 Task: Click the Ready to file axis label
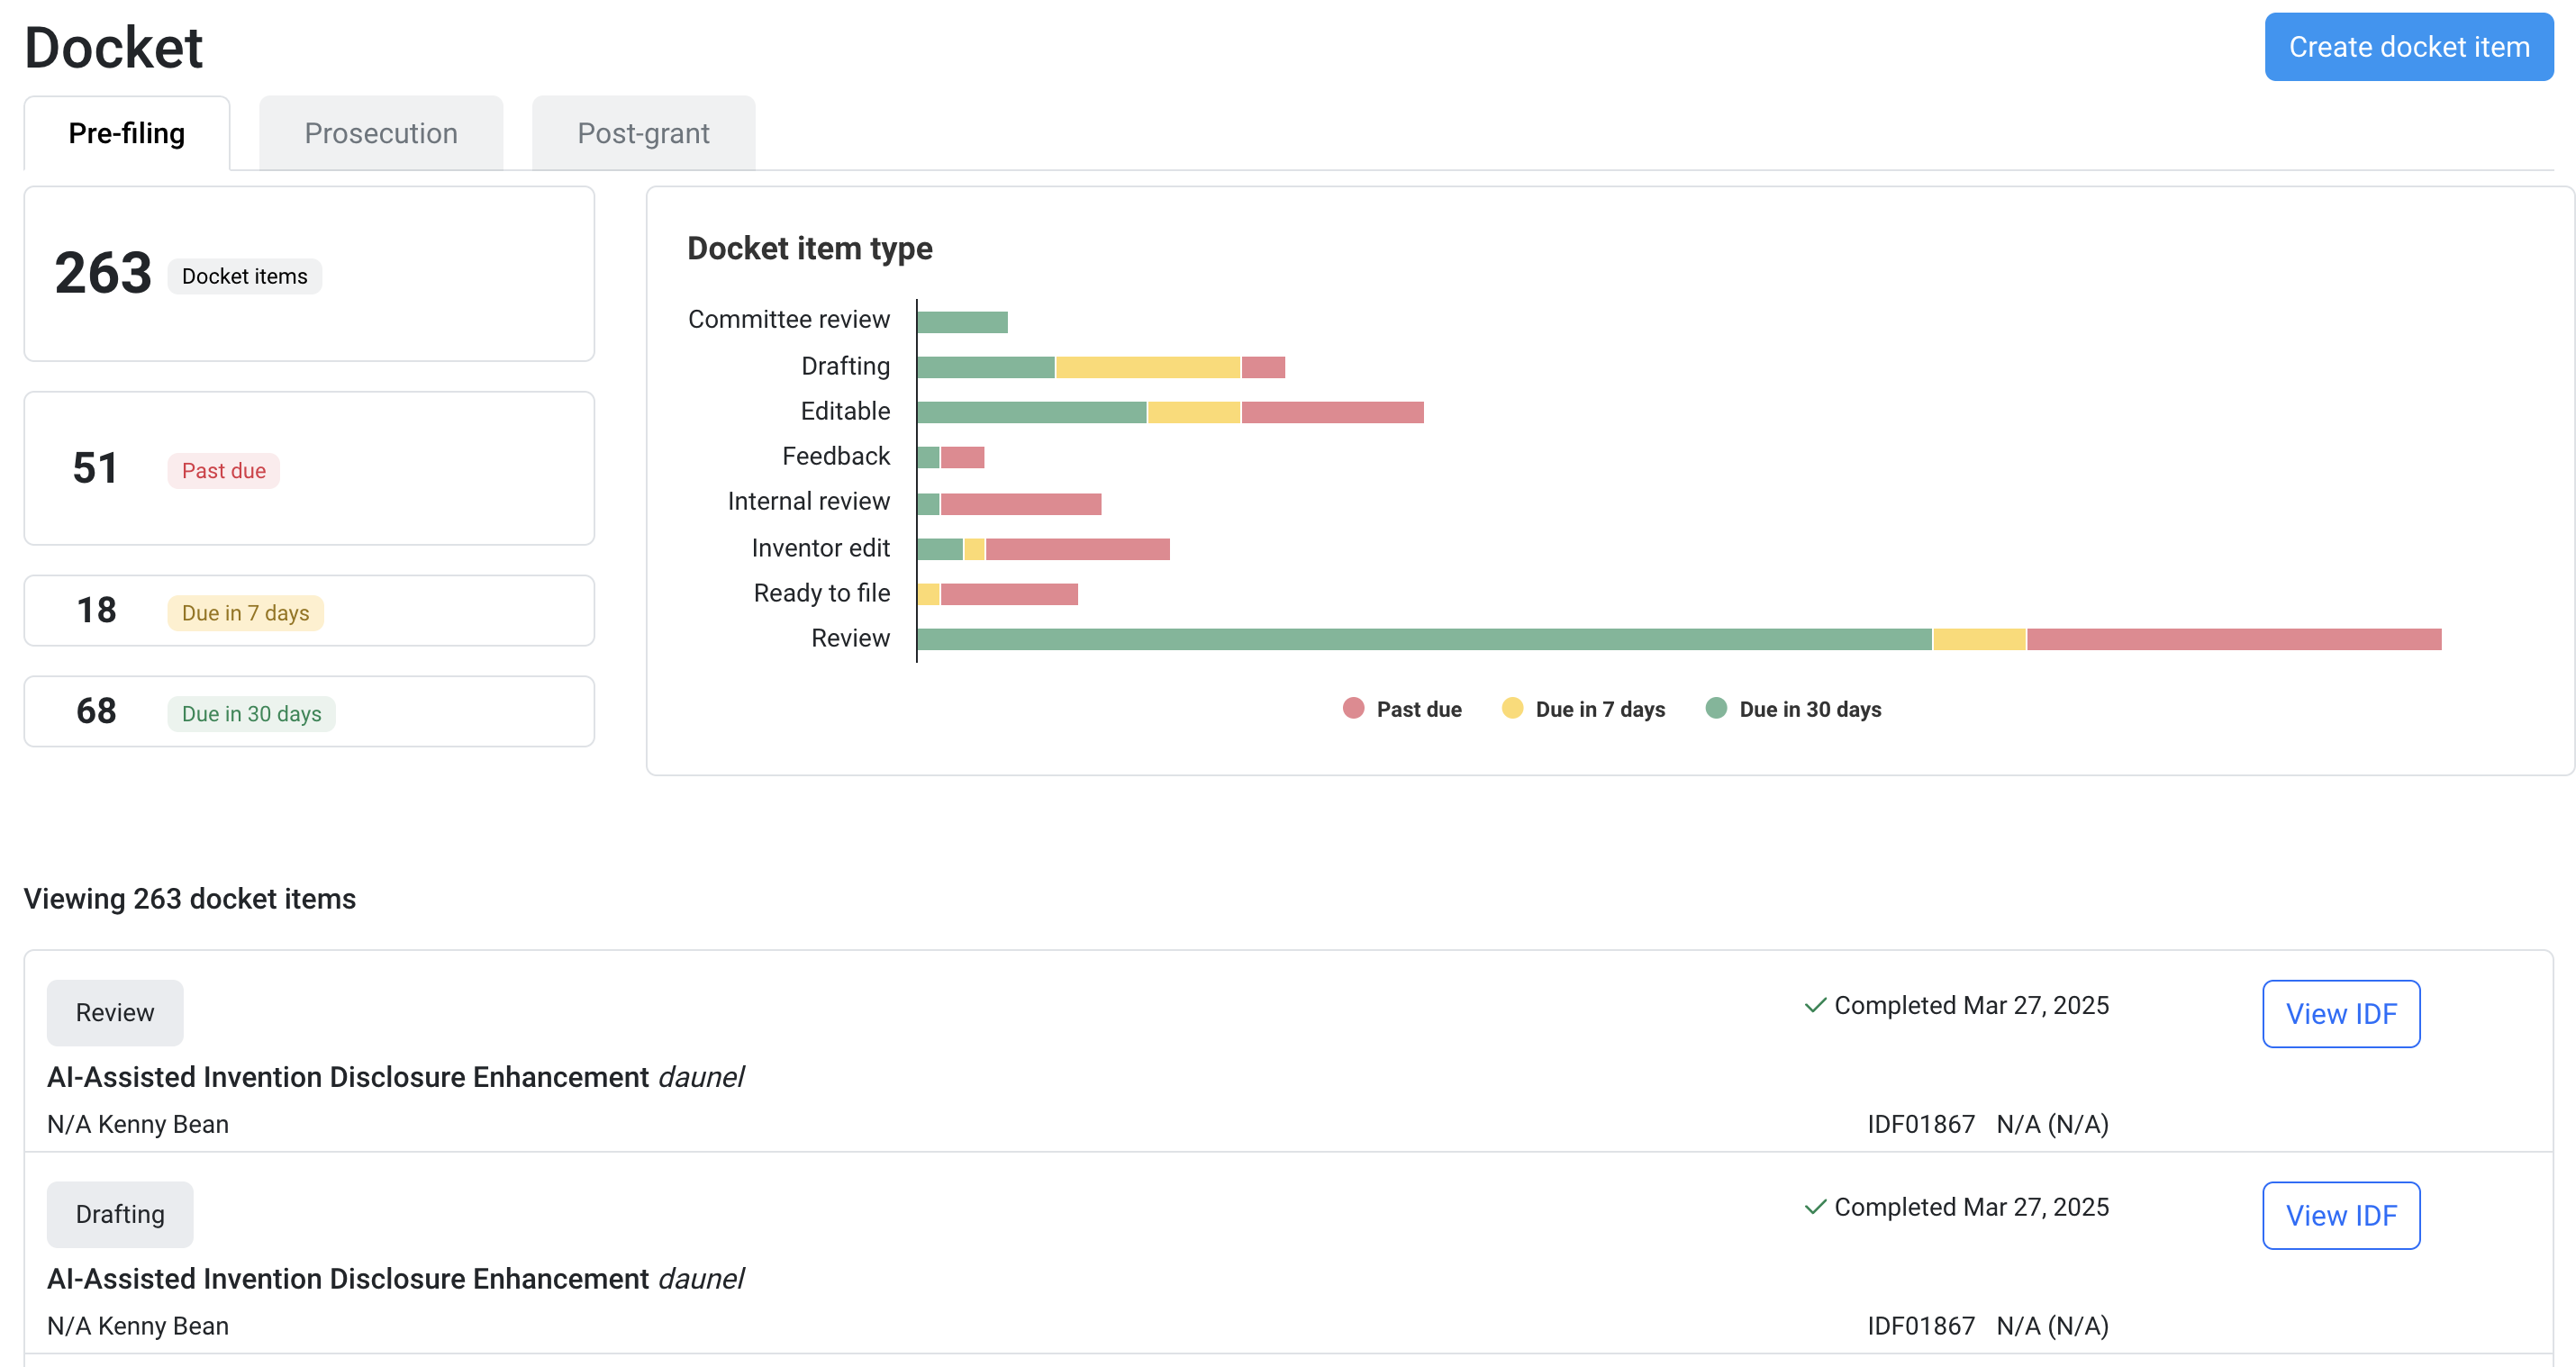(x=821, y=593)
